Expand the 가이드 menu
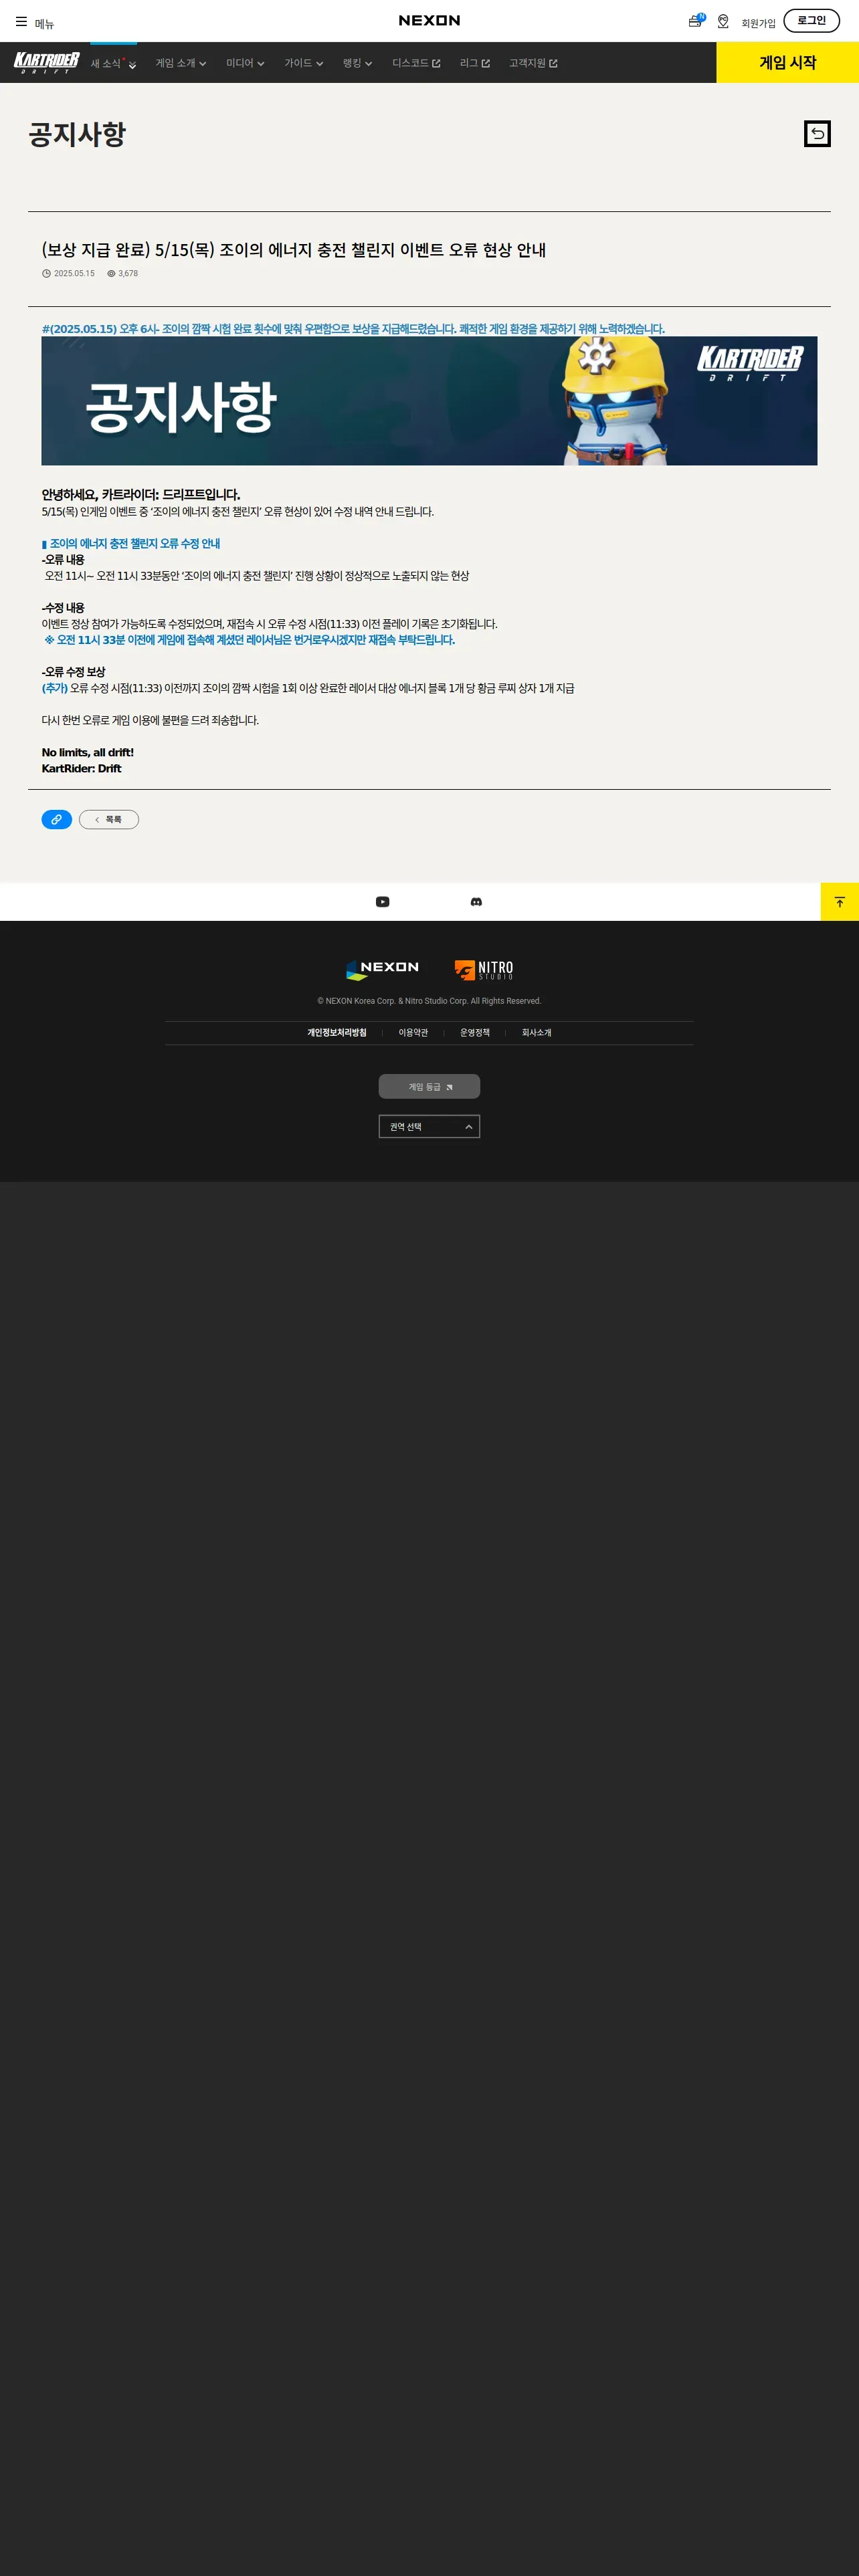Viewport: 859px width, 2576px height. [304, 63]
